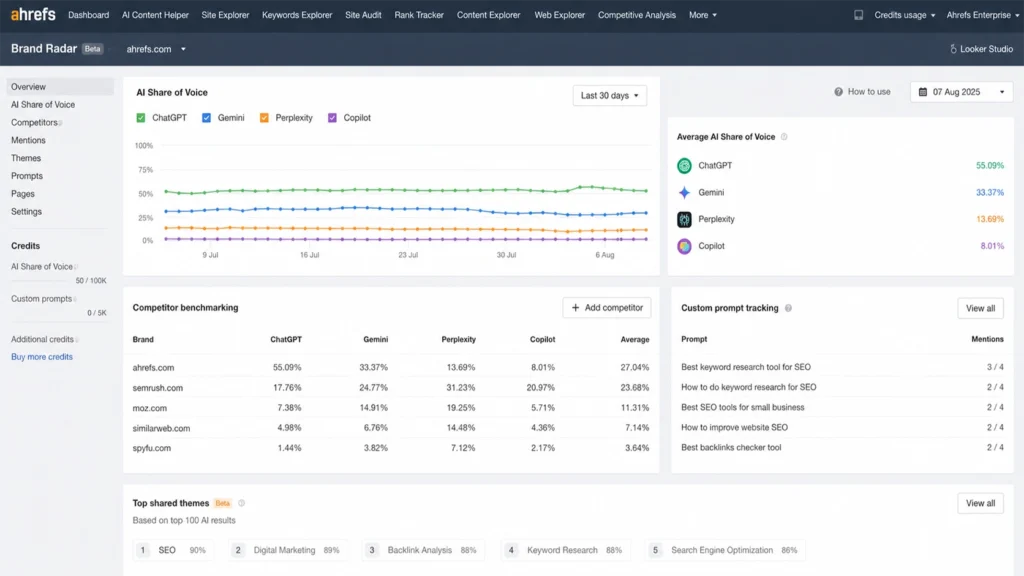Open Pages in the sidebar

coord(23,194)
